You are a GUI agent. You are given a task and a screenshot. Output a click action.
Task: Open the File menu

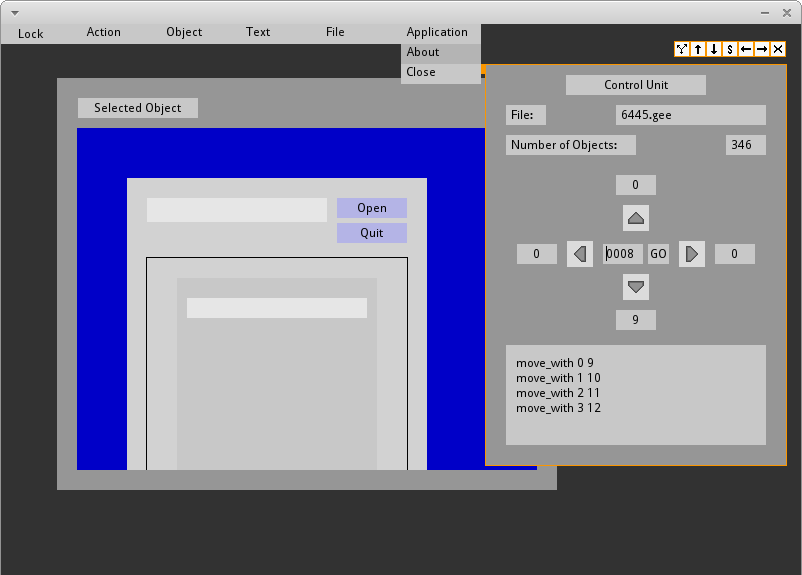(x=335, y=32)
